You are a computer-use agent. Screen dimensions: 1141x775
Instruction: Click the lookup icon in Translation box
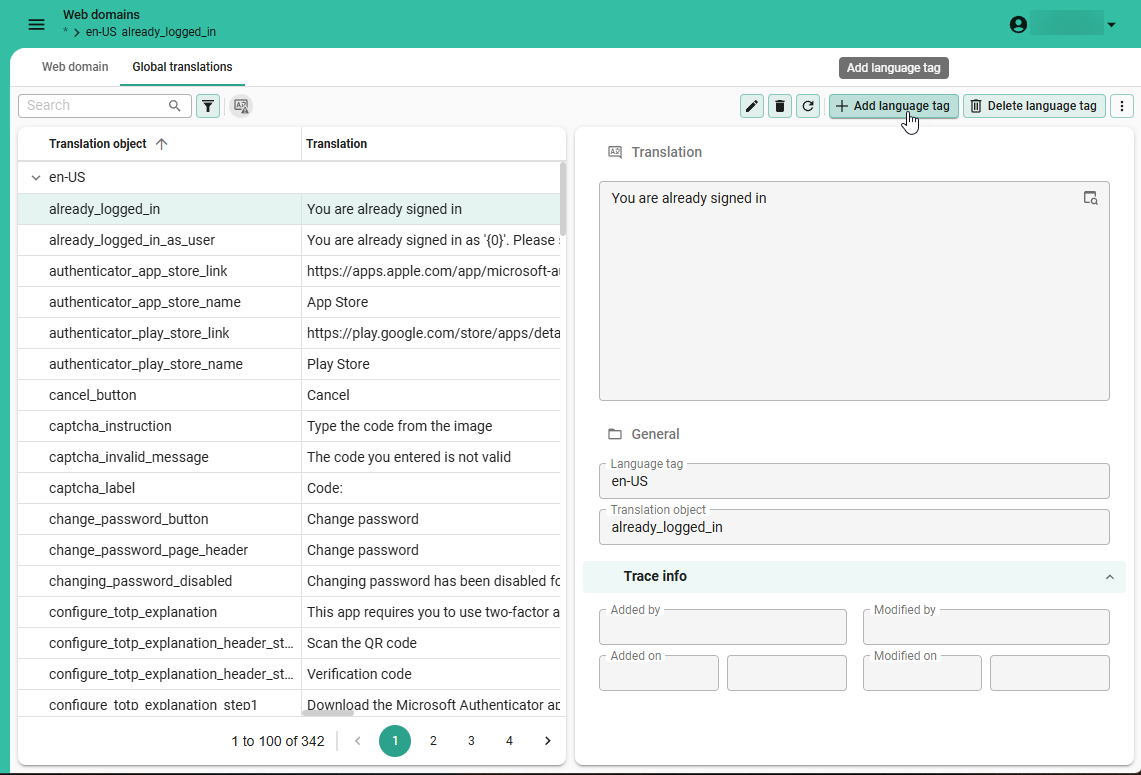point(1091,198)
